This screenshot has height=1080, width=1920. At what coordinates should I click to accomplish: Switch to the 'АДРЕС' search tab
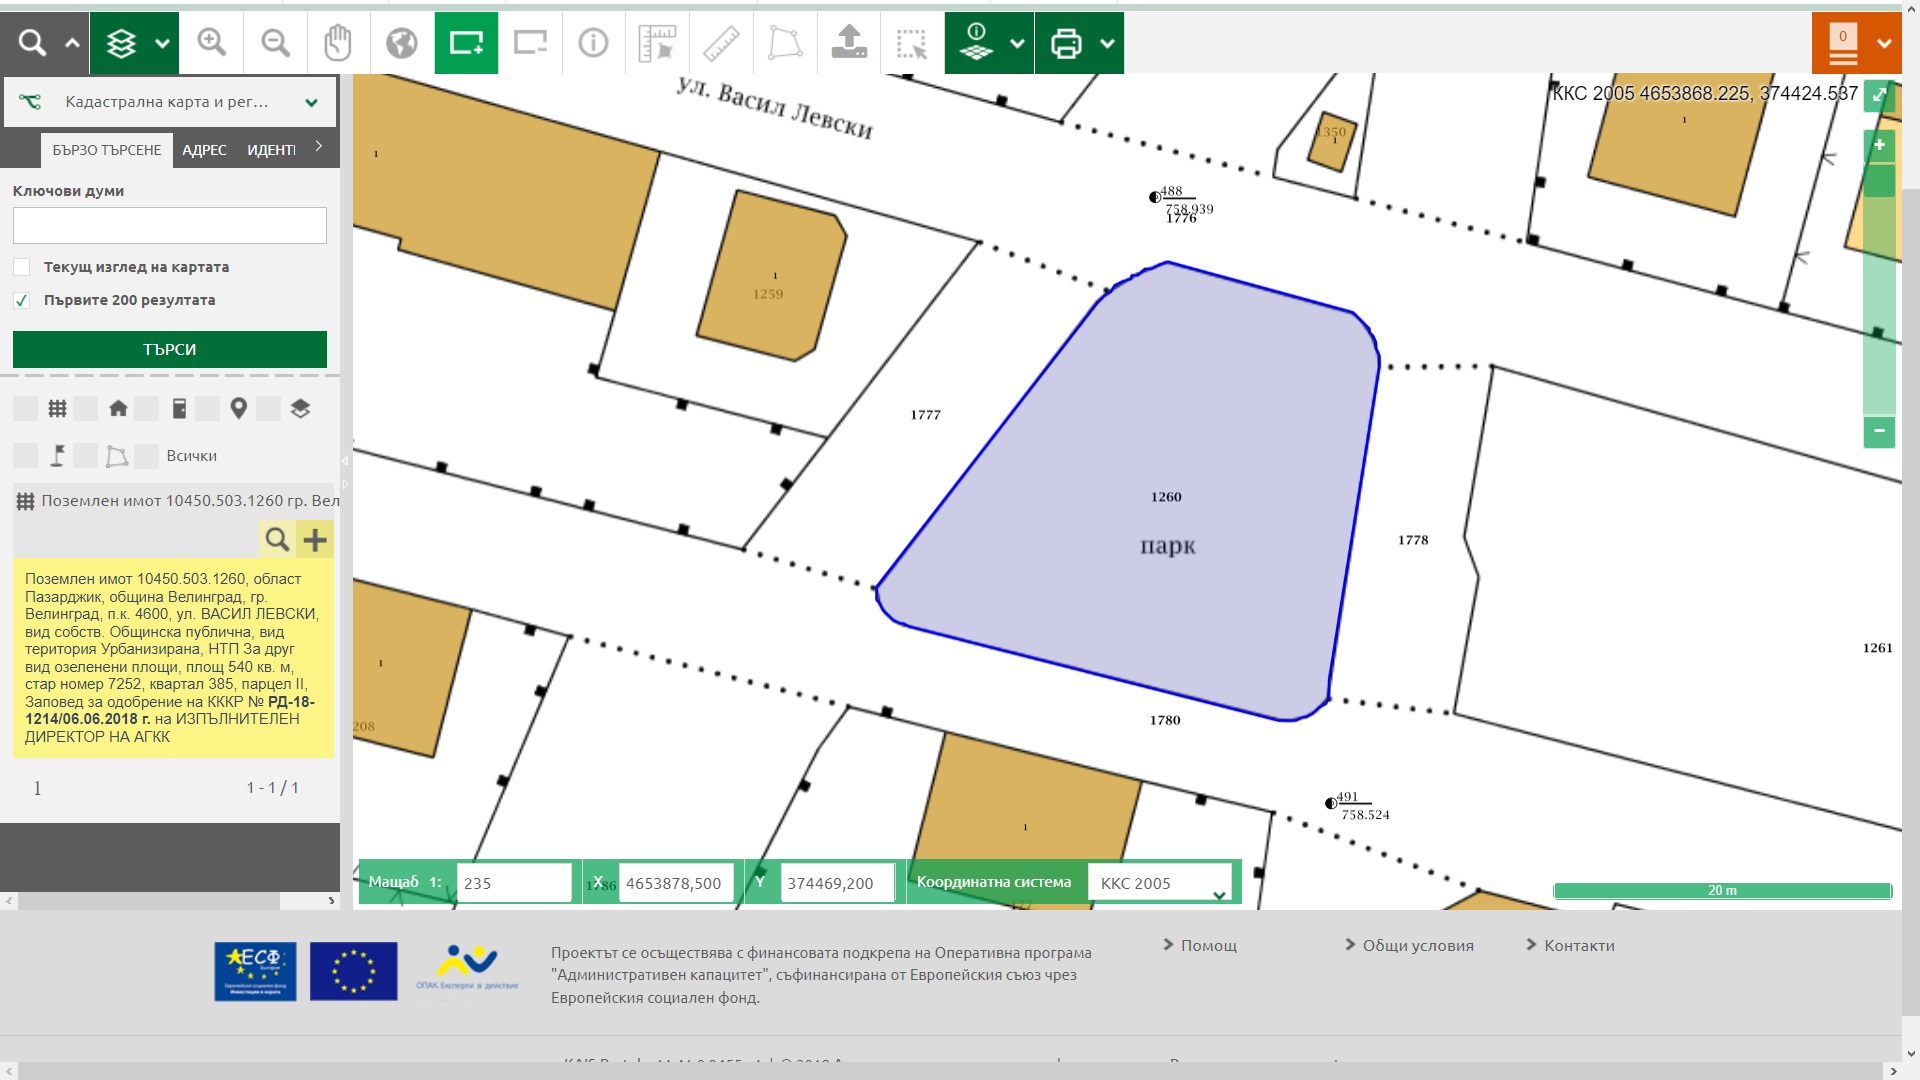(x=204, y=150)
